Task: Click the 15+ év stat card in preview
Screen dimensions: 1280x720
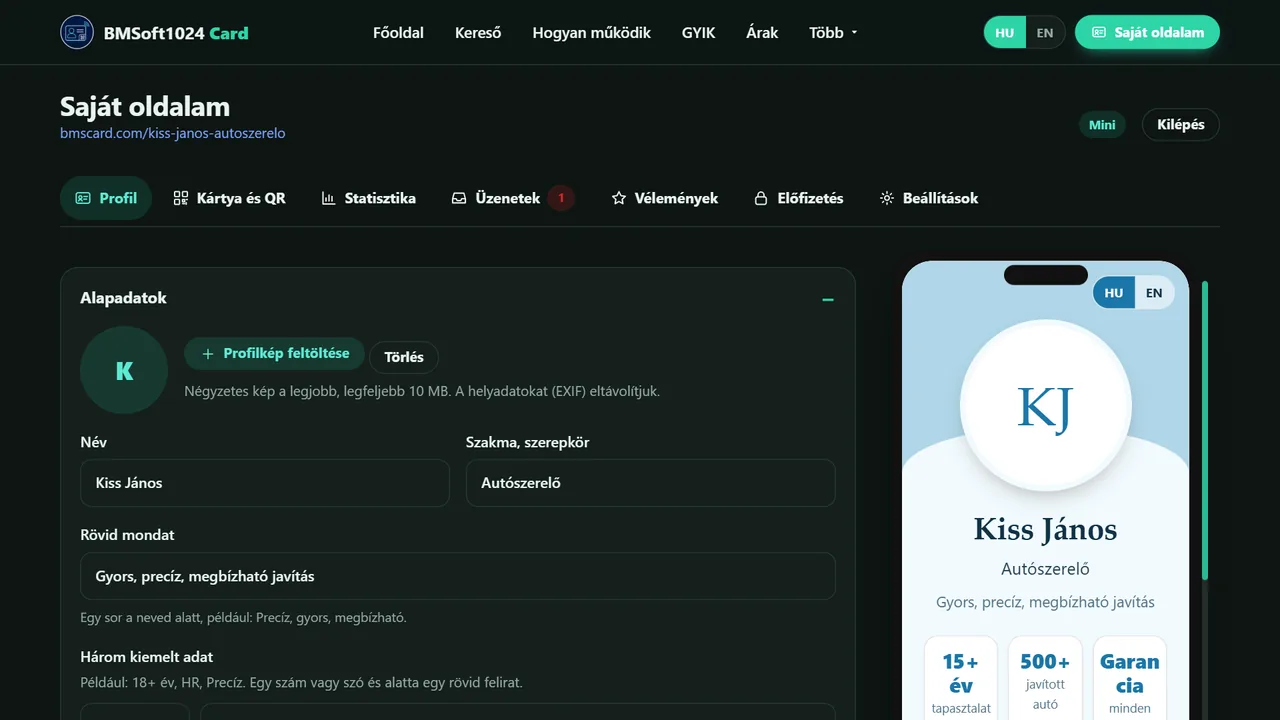Action: click(x=961, y=678)
